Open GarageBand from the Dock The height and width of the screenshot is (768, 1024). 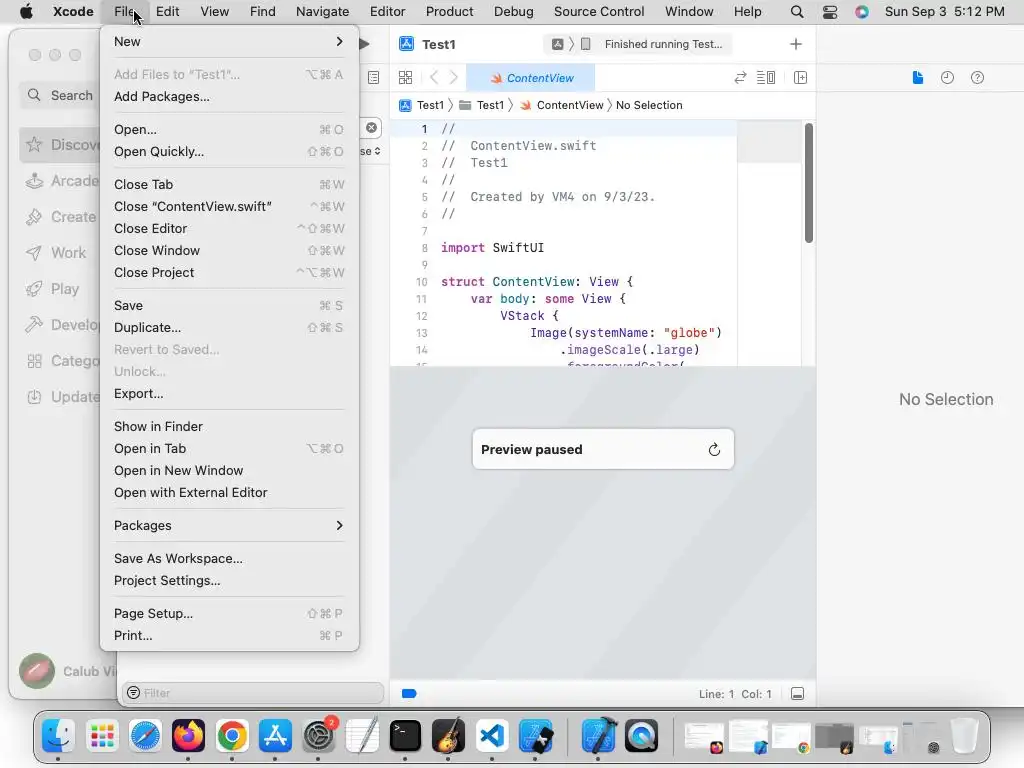pyautogui.click(x=448, y=735)
